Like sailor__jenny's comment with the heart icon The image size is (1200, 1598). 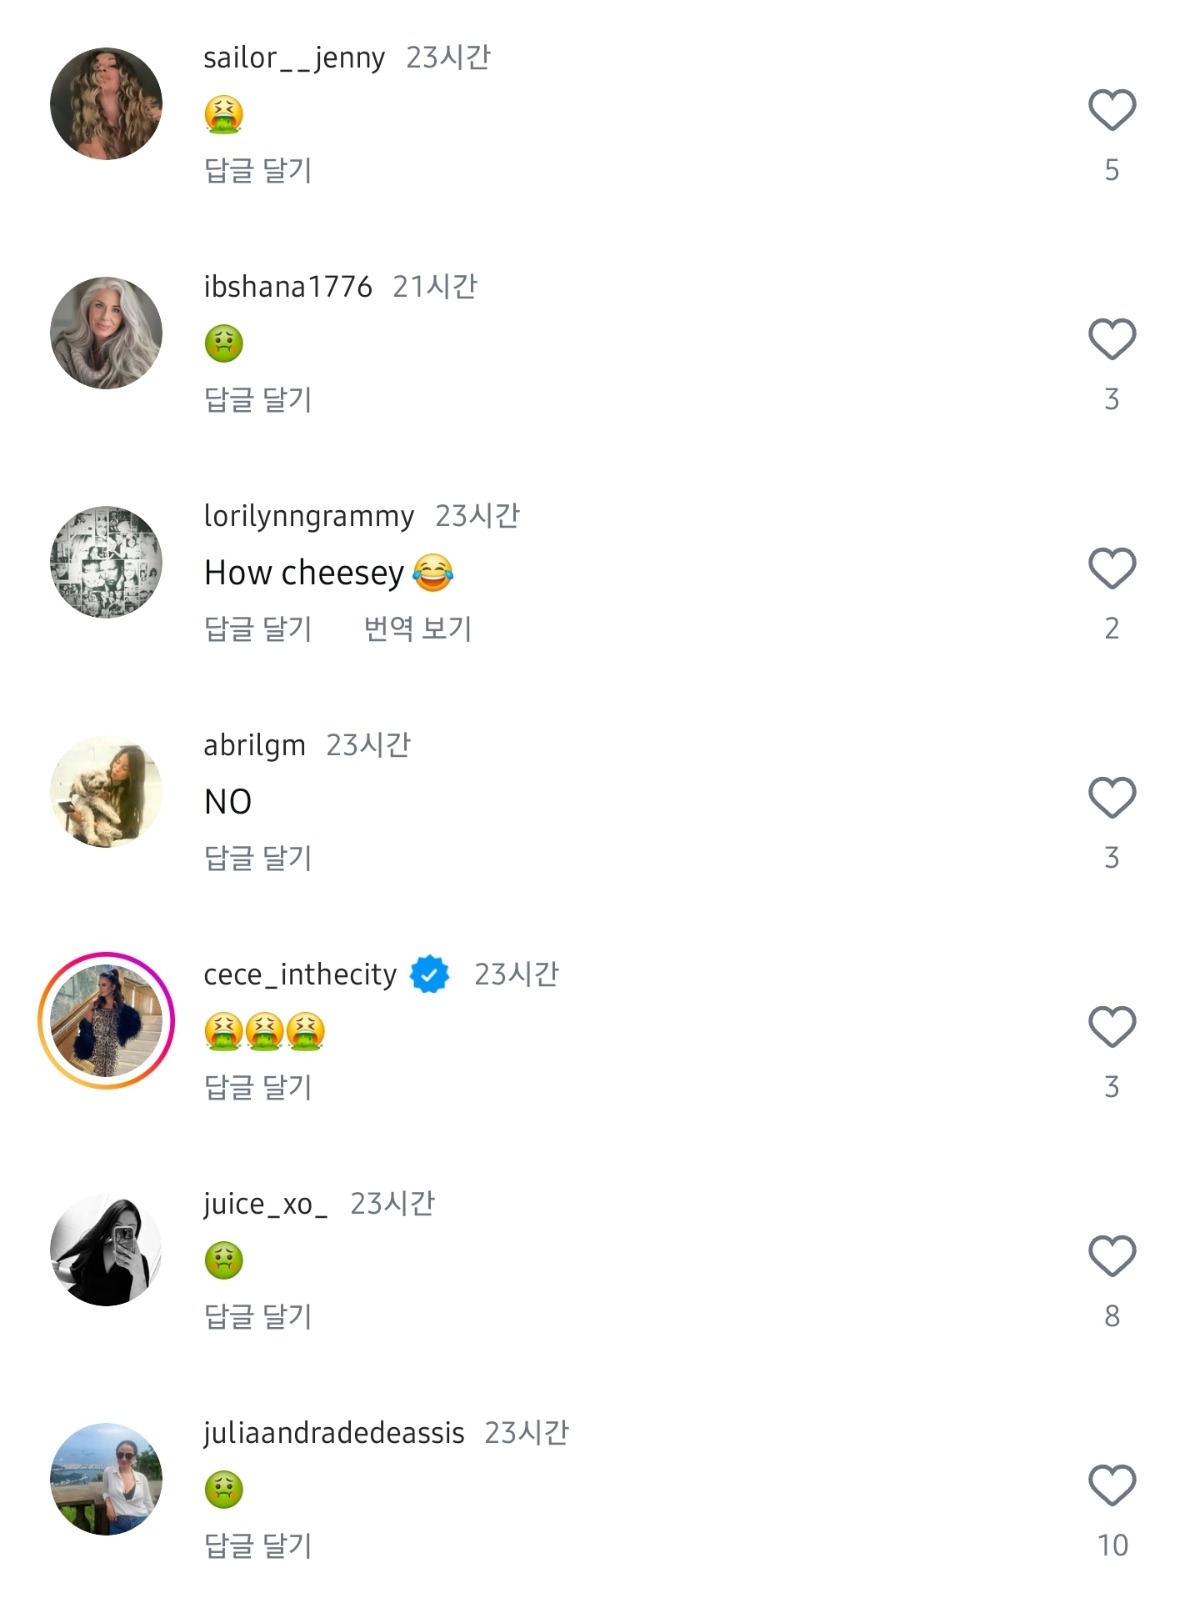pyautogui.click(x=1111, y=110)
